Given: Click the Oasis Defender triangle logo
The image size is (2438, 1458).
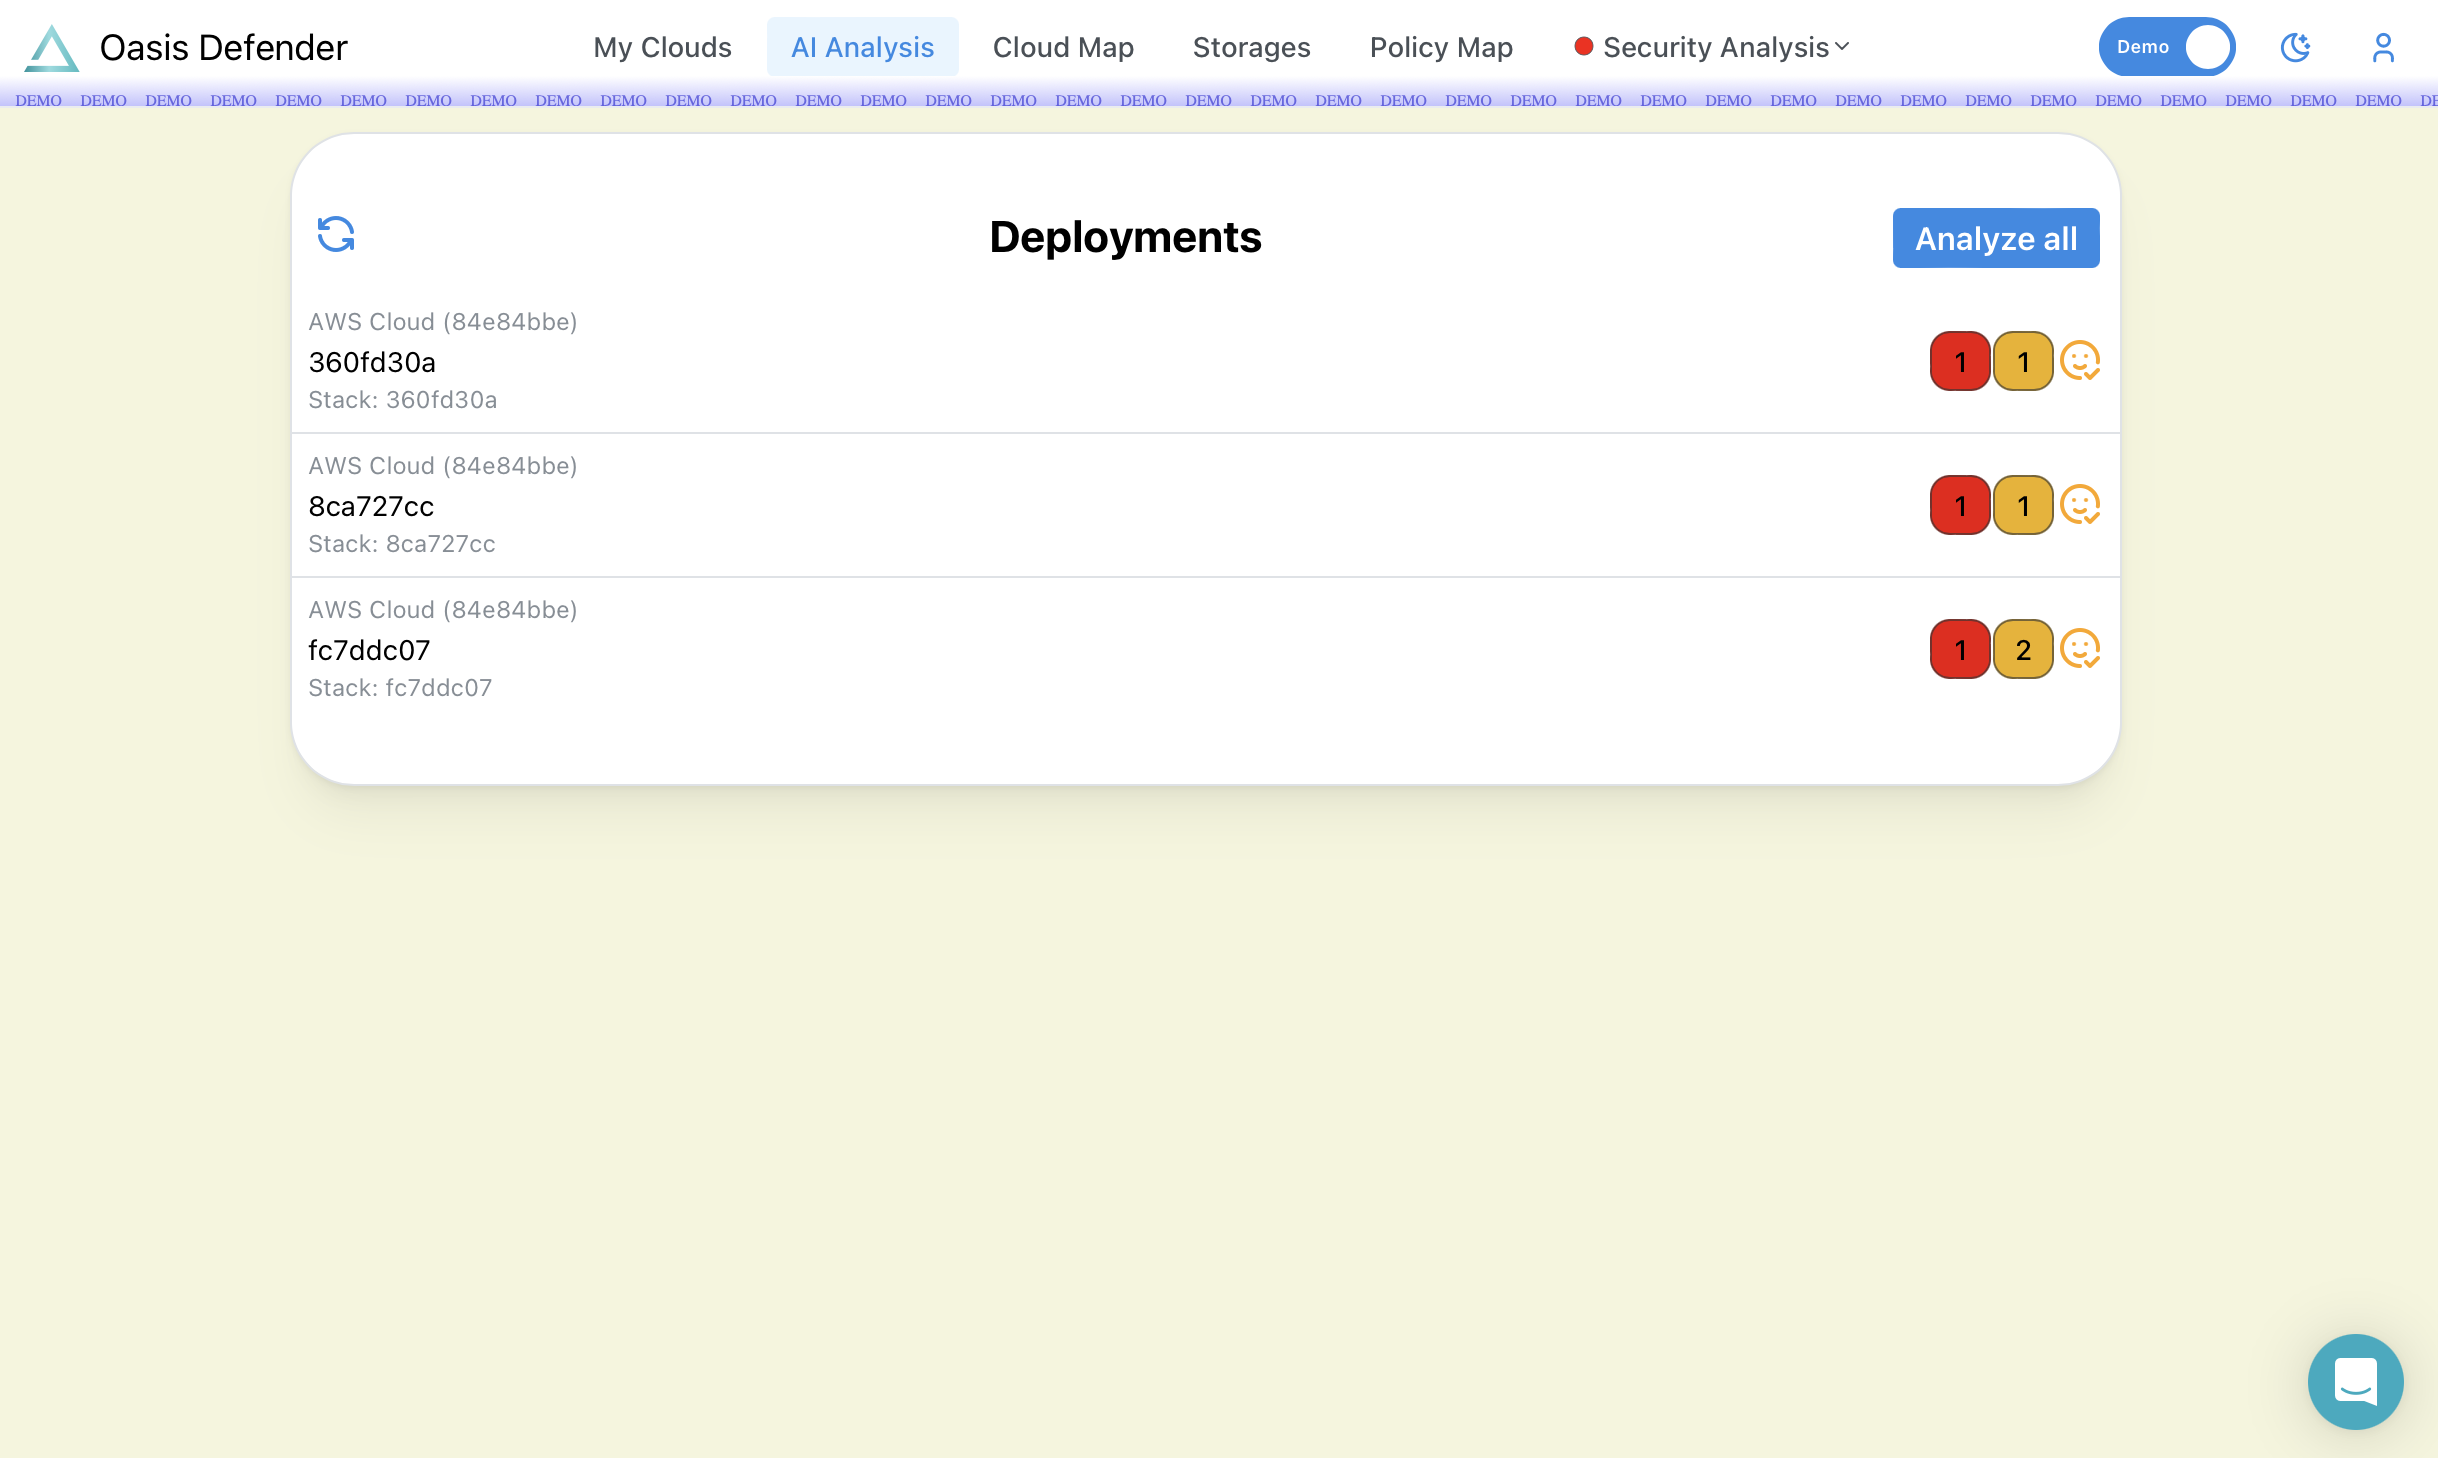Looking at the screenshot, I should click(x=52, y=48).
